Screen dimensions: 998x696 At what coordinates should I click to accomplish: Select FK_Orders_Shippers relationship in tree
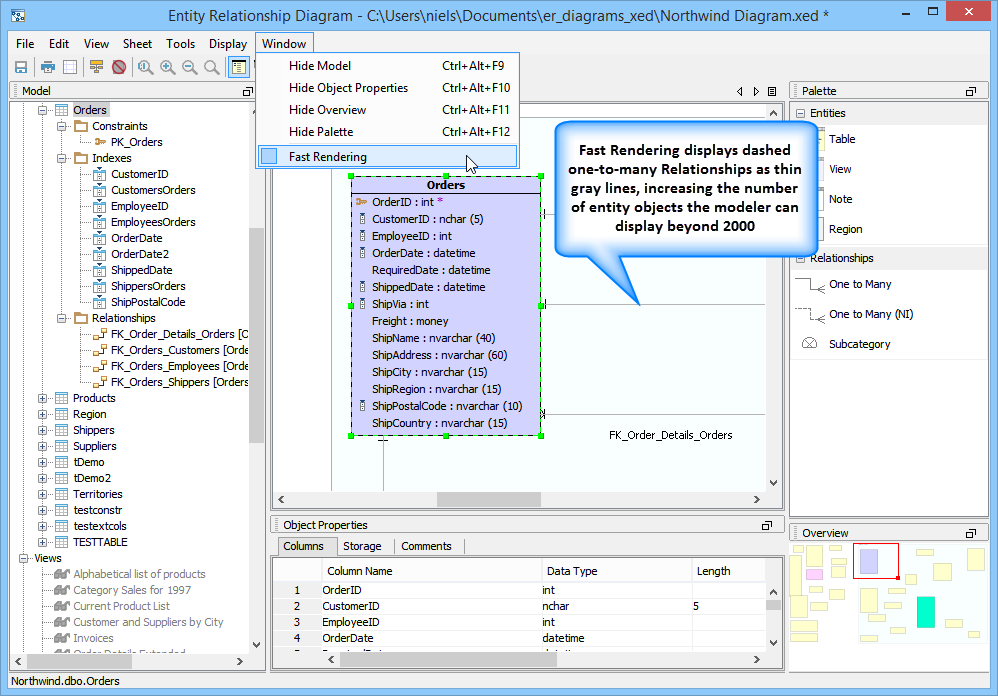(x=179, y=382)
